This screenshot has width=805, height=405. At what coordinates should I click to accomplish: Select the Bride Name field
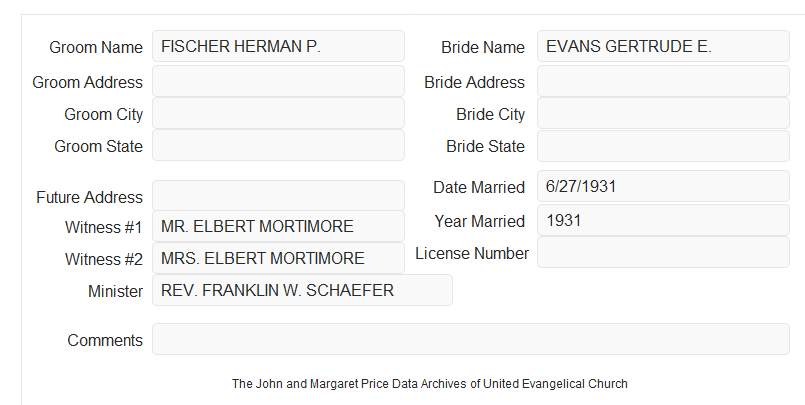pyautogui.click(x=663, y=46)
